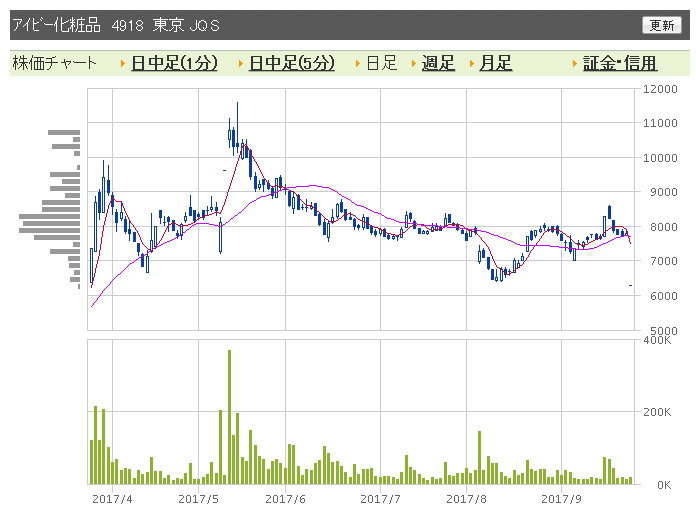This screenshot has width=696, height=526.
Task: Click orange arrow beside 月足
Action: coord(472,63)
